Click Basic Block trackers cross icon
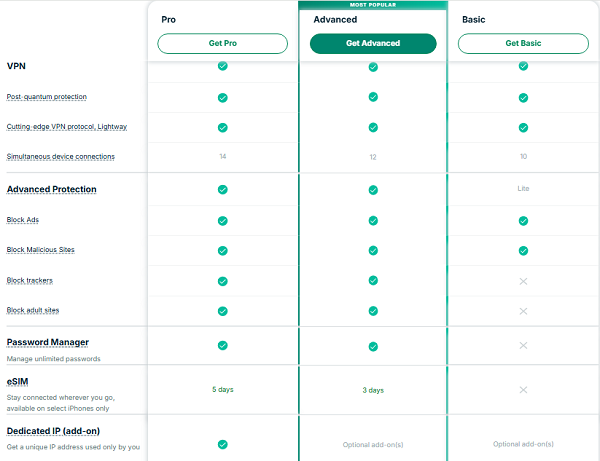 pyautogui.click(x=523, y=281)
